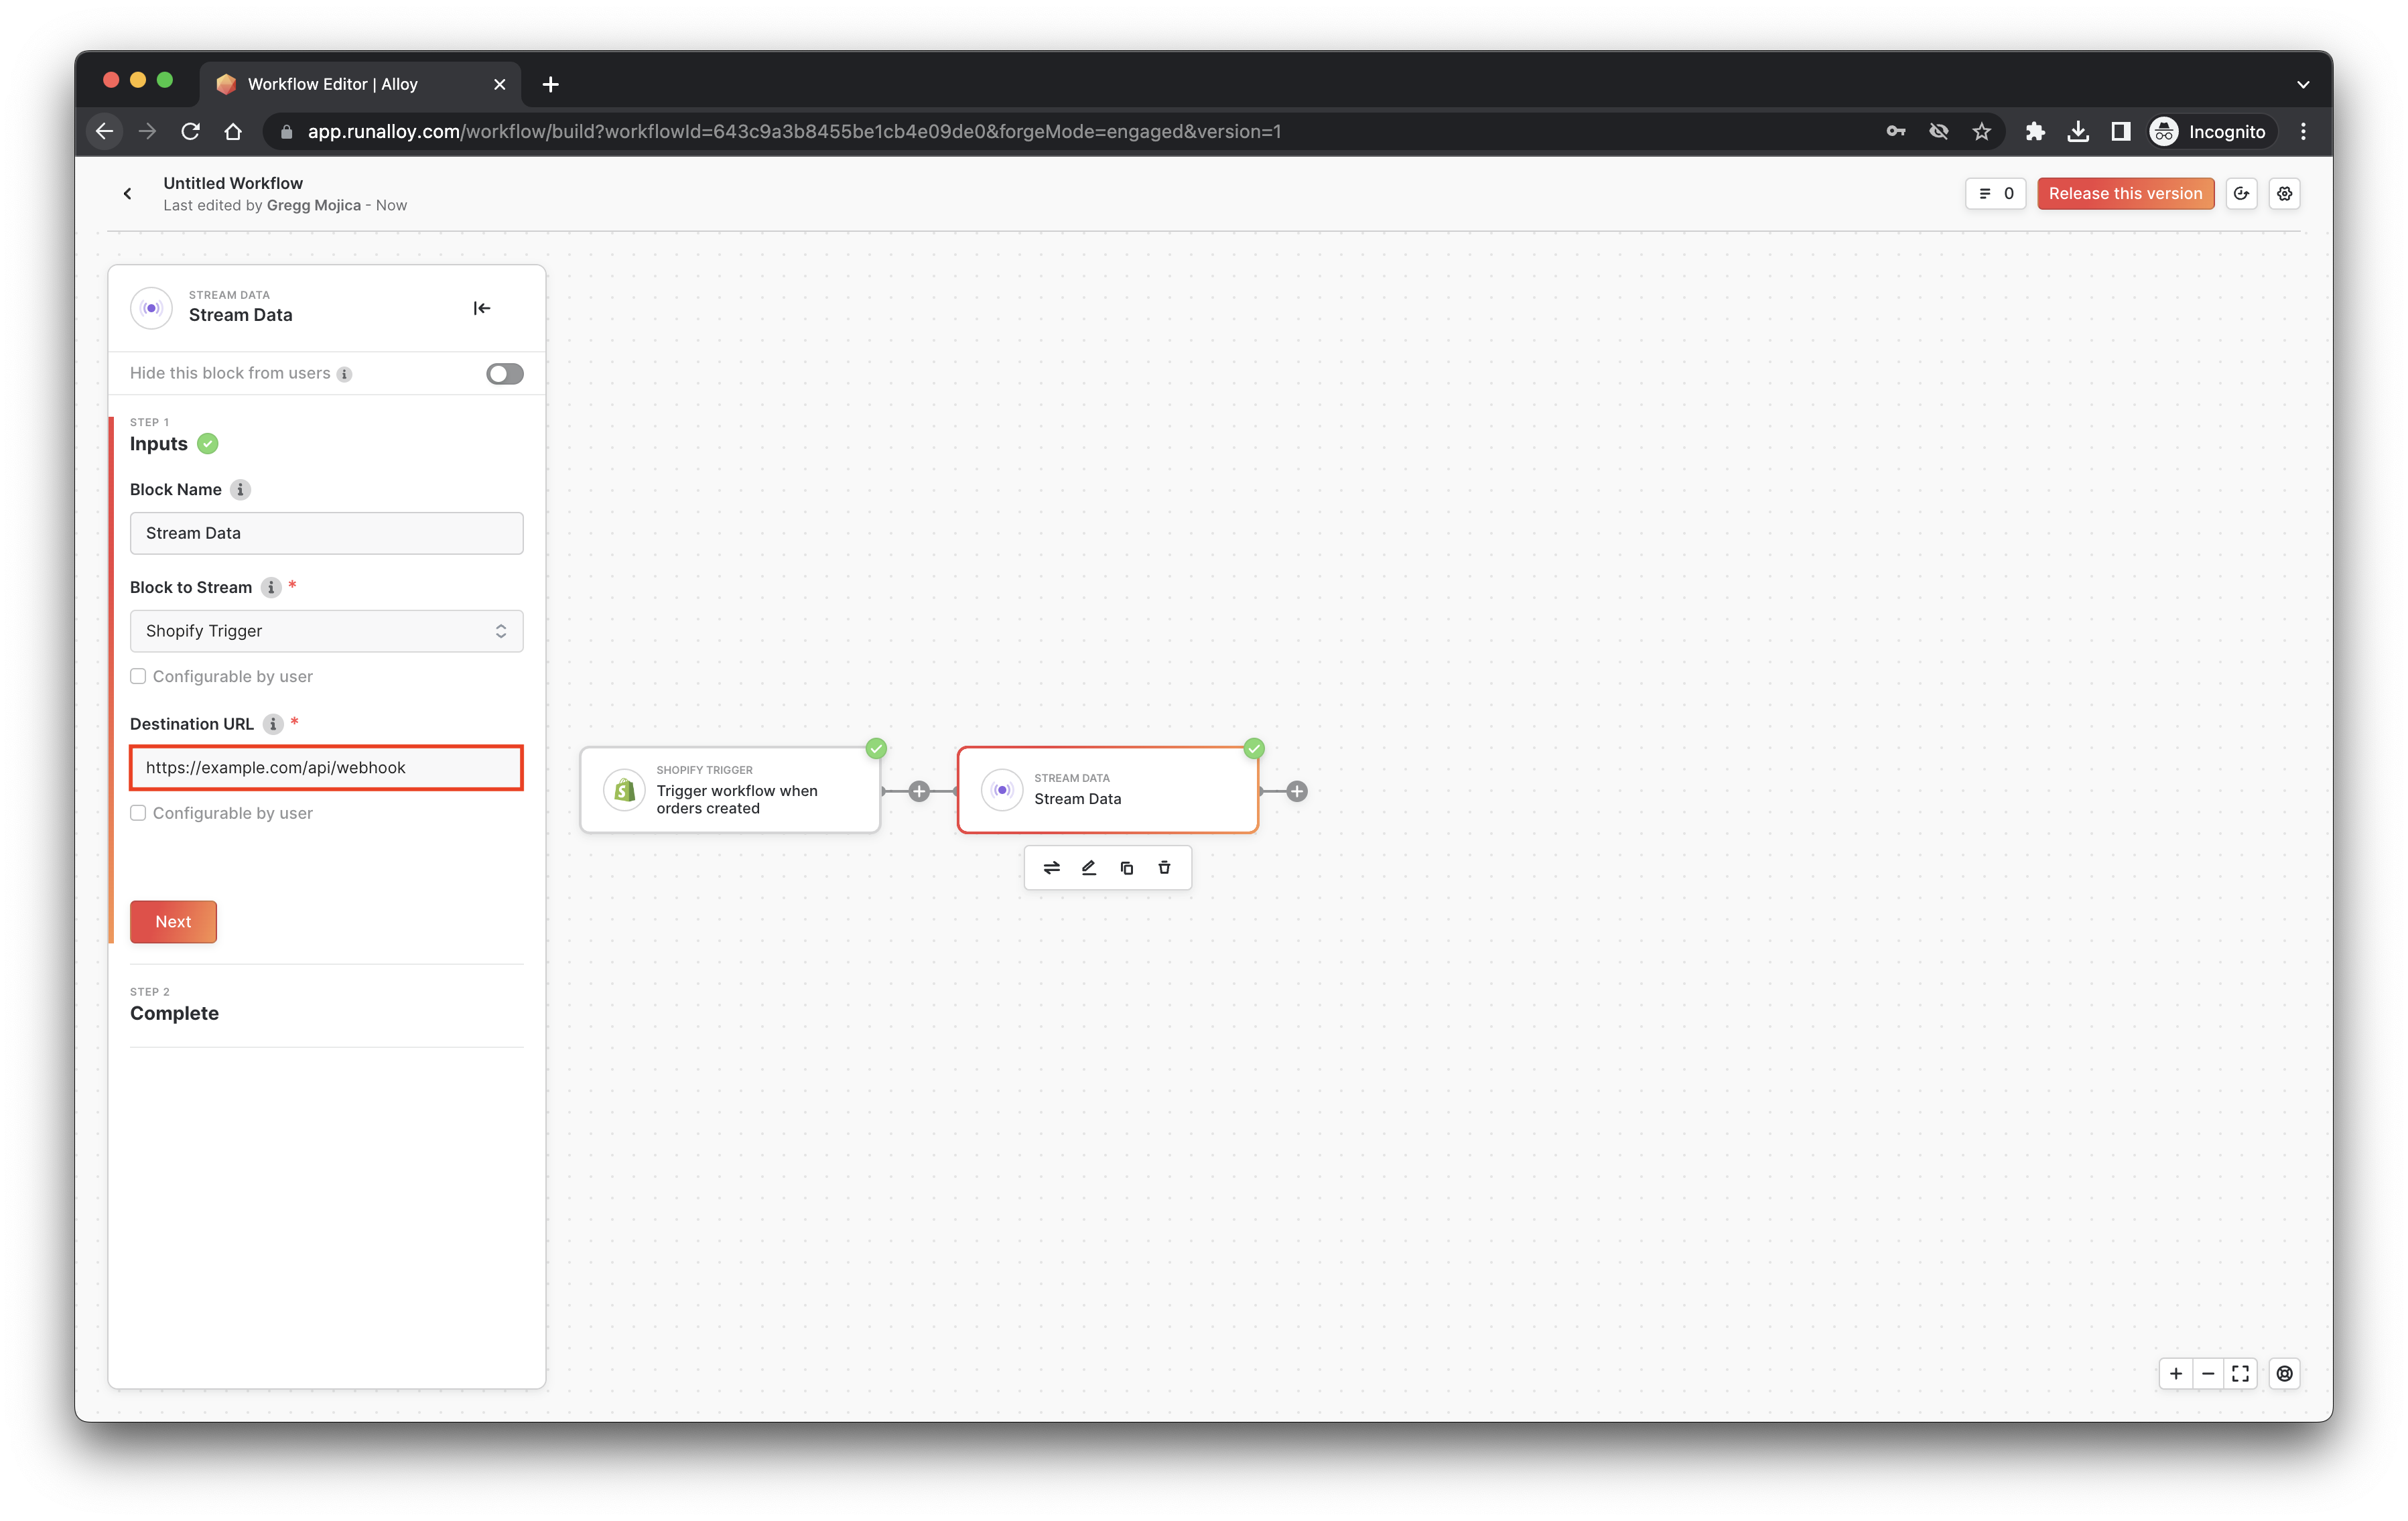The image size is (2408, 1521).
Task: Click the Destination URL input field
Action: (x=326, y=768)
